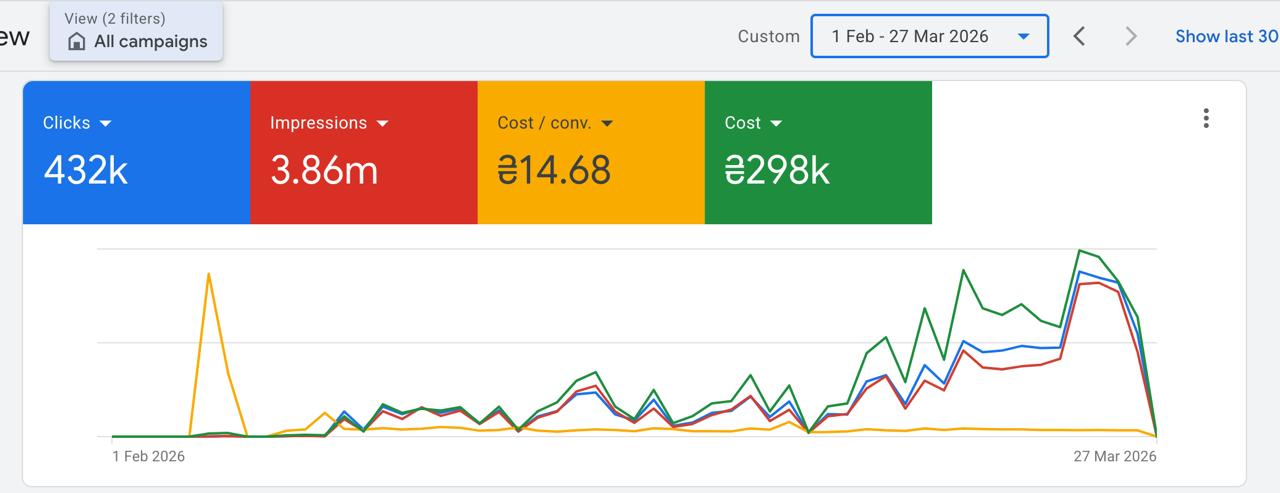Open the three-dot more options menu

[1206, 119]
